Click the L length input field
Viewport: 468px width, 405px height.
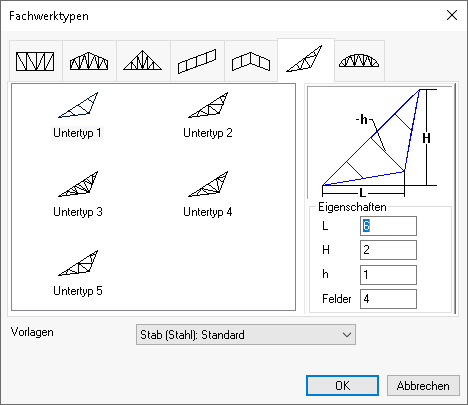pos(388,226)
